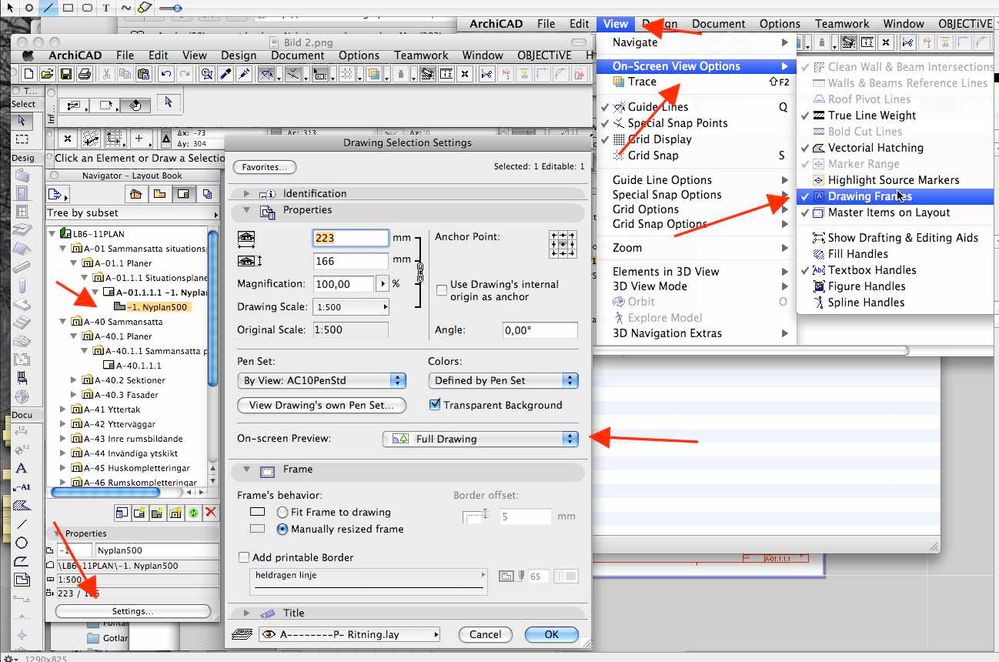999x662 pixels.
Task: Click the Navigator tree vertical scrollbar
Action: pyautogui.click(x=213, y=309)
